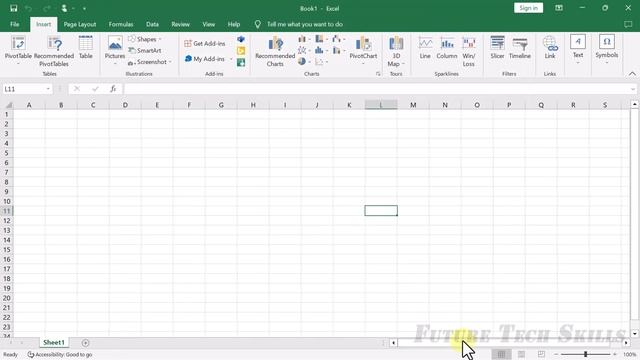Click the Redo arrow in title bar
This screenshot has height=360, width=640.
pos(47,8)
